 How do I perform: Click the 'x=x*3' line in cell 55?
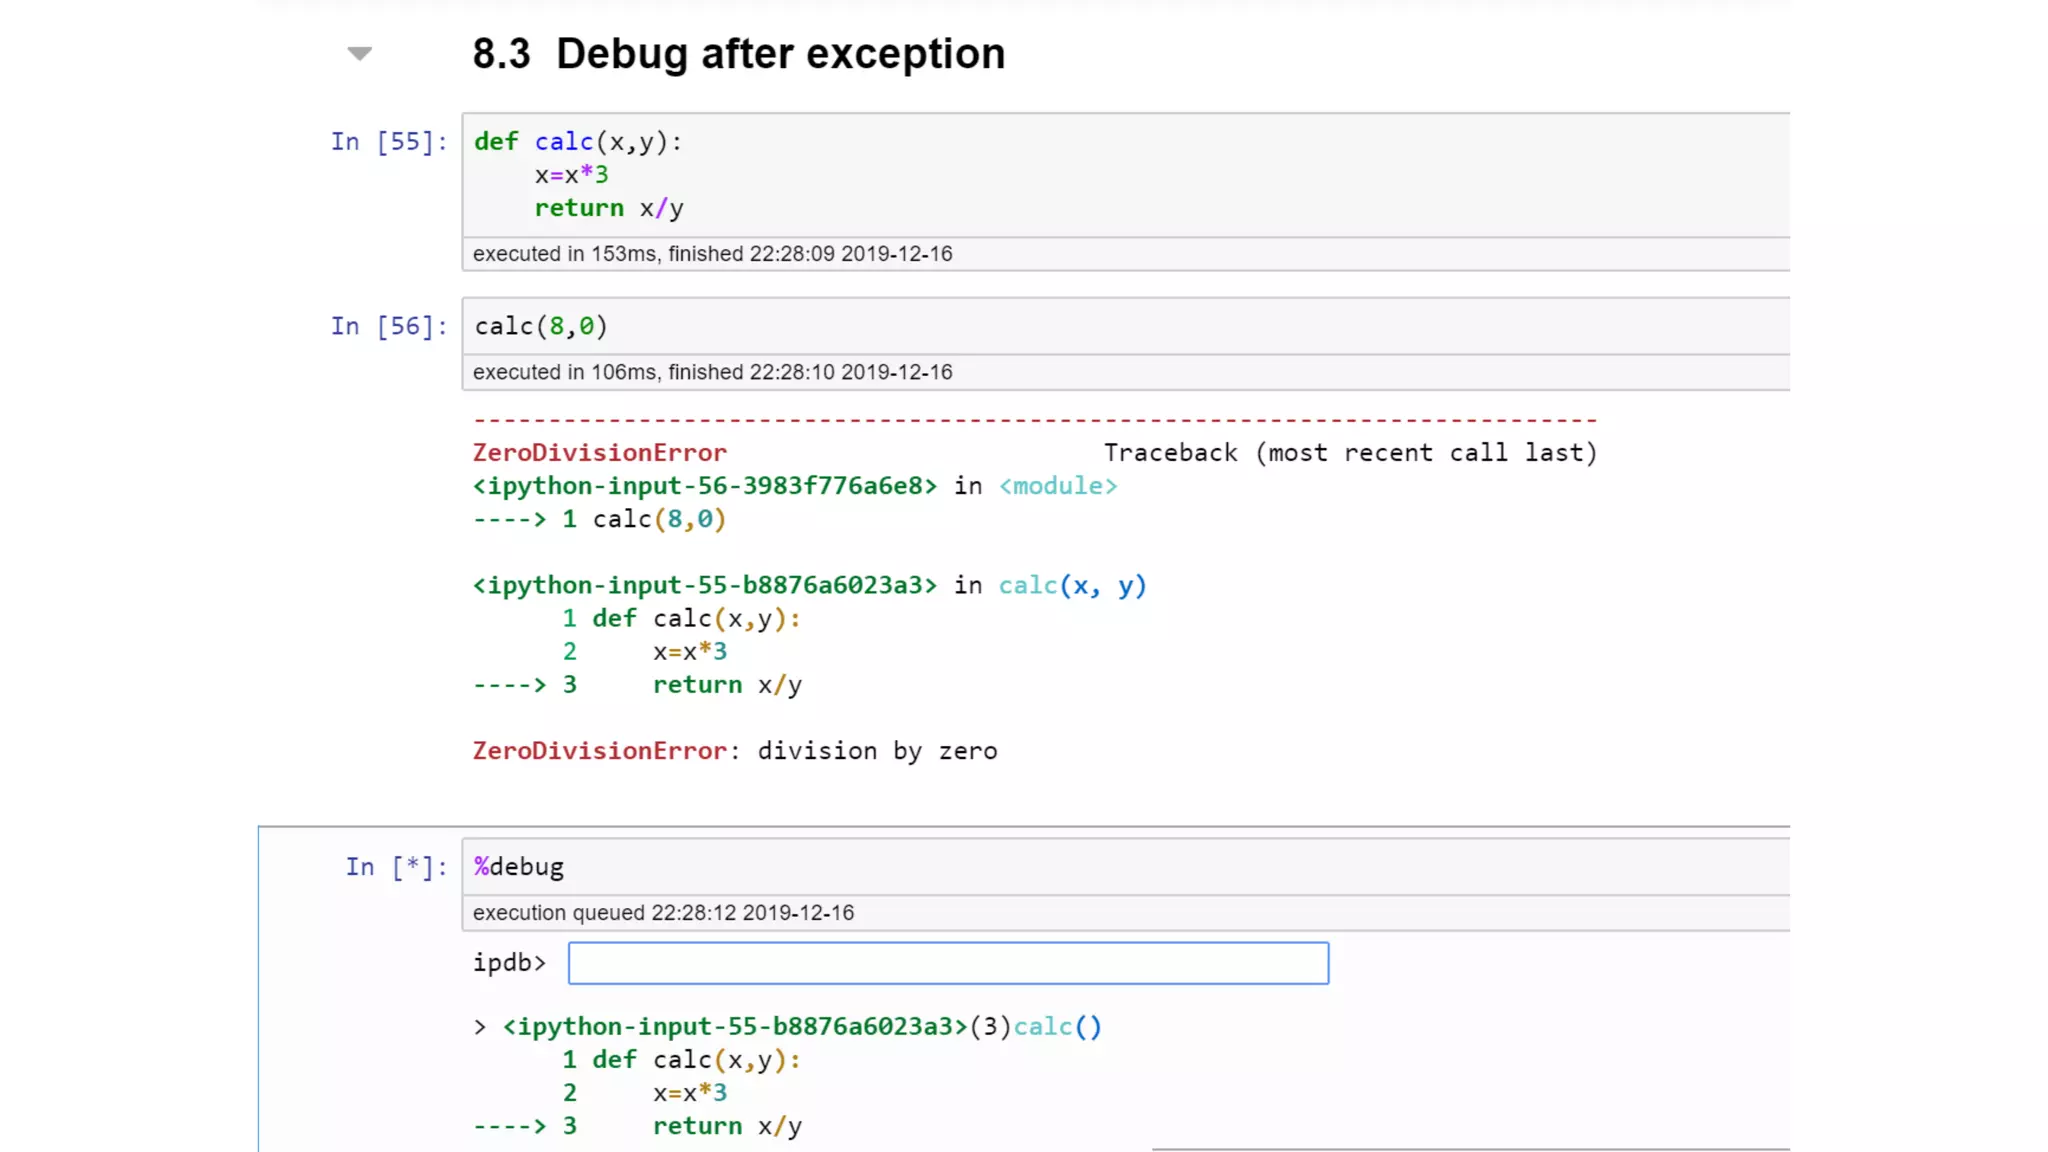pos(571,175)
